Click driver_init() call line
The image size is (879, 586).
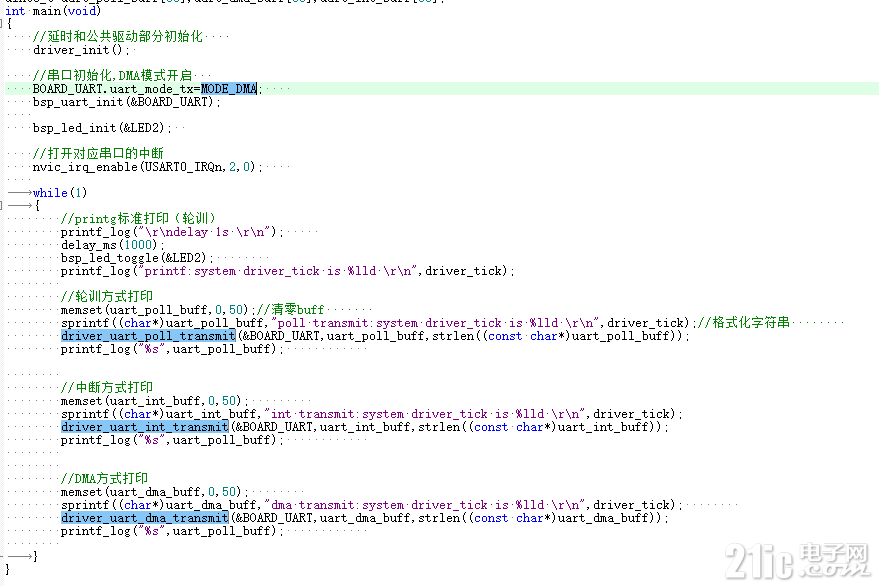(81, 50)
